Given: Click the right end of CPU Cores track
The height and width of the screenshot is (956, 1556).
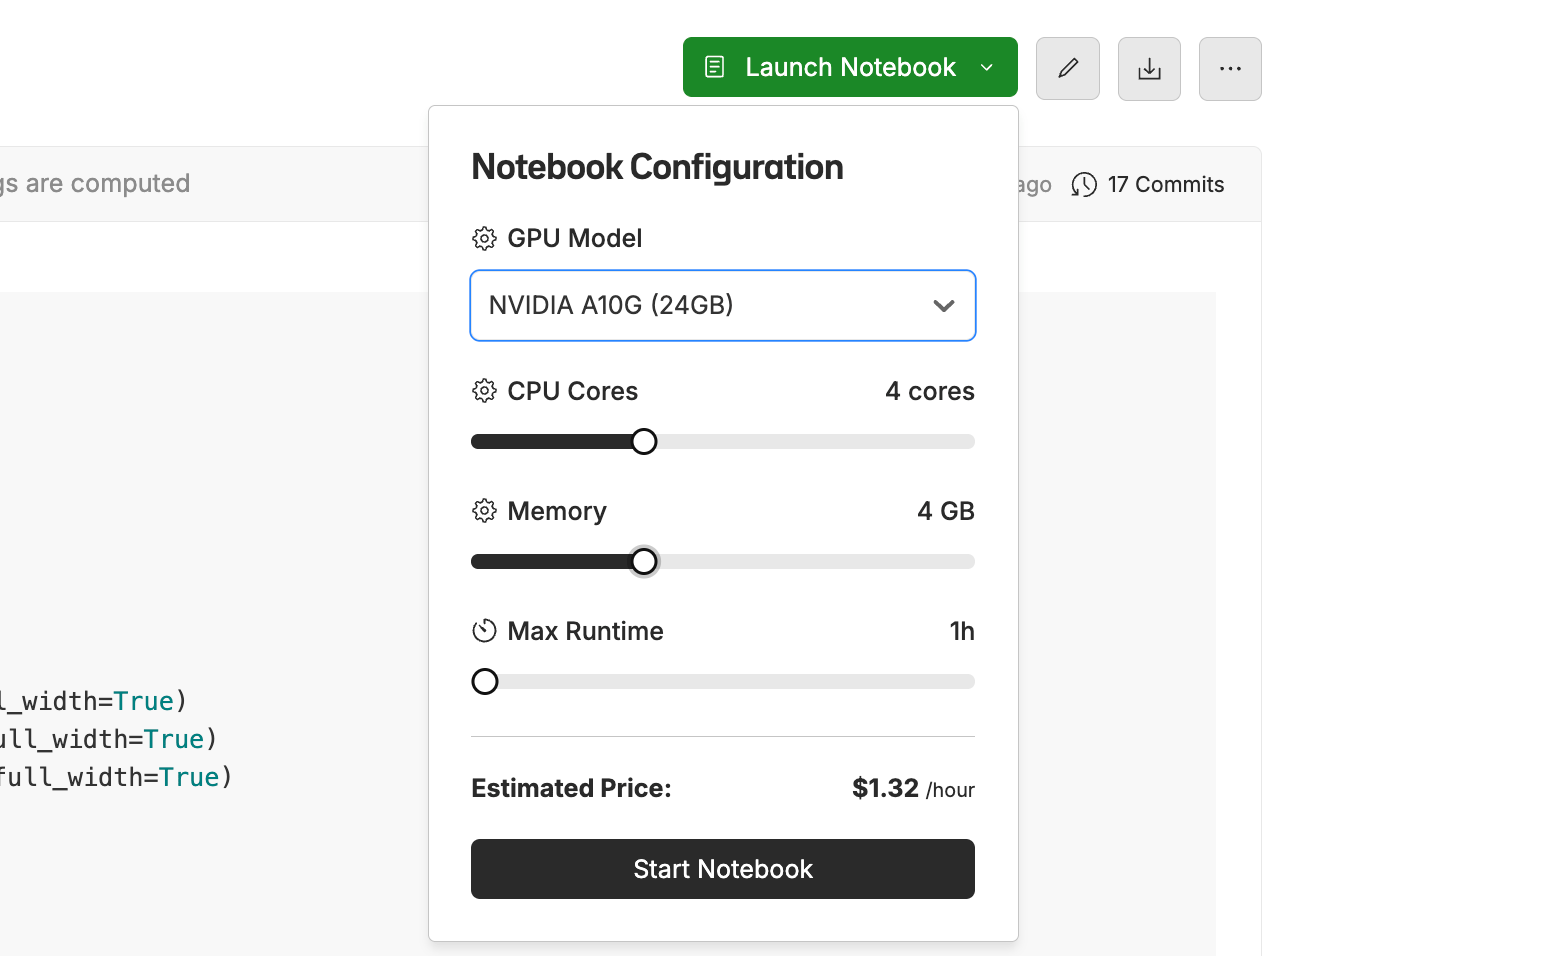Looking at the screenshot, I should click(x=968, y=441).
